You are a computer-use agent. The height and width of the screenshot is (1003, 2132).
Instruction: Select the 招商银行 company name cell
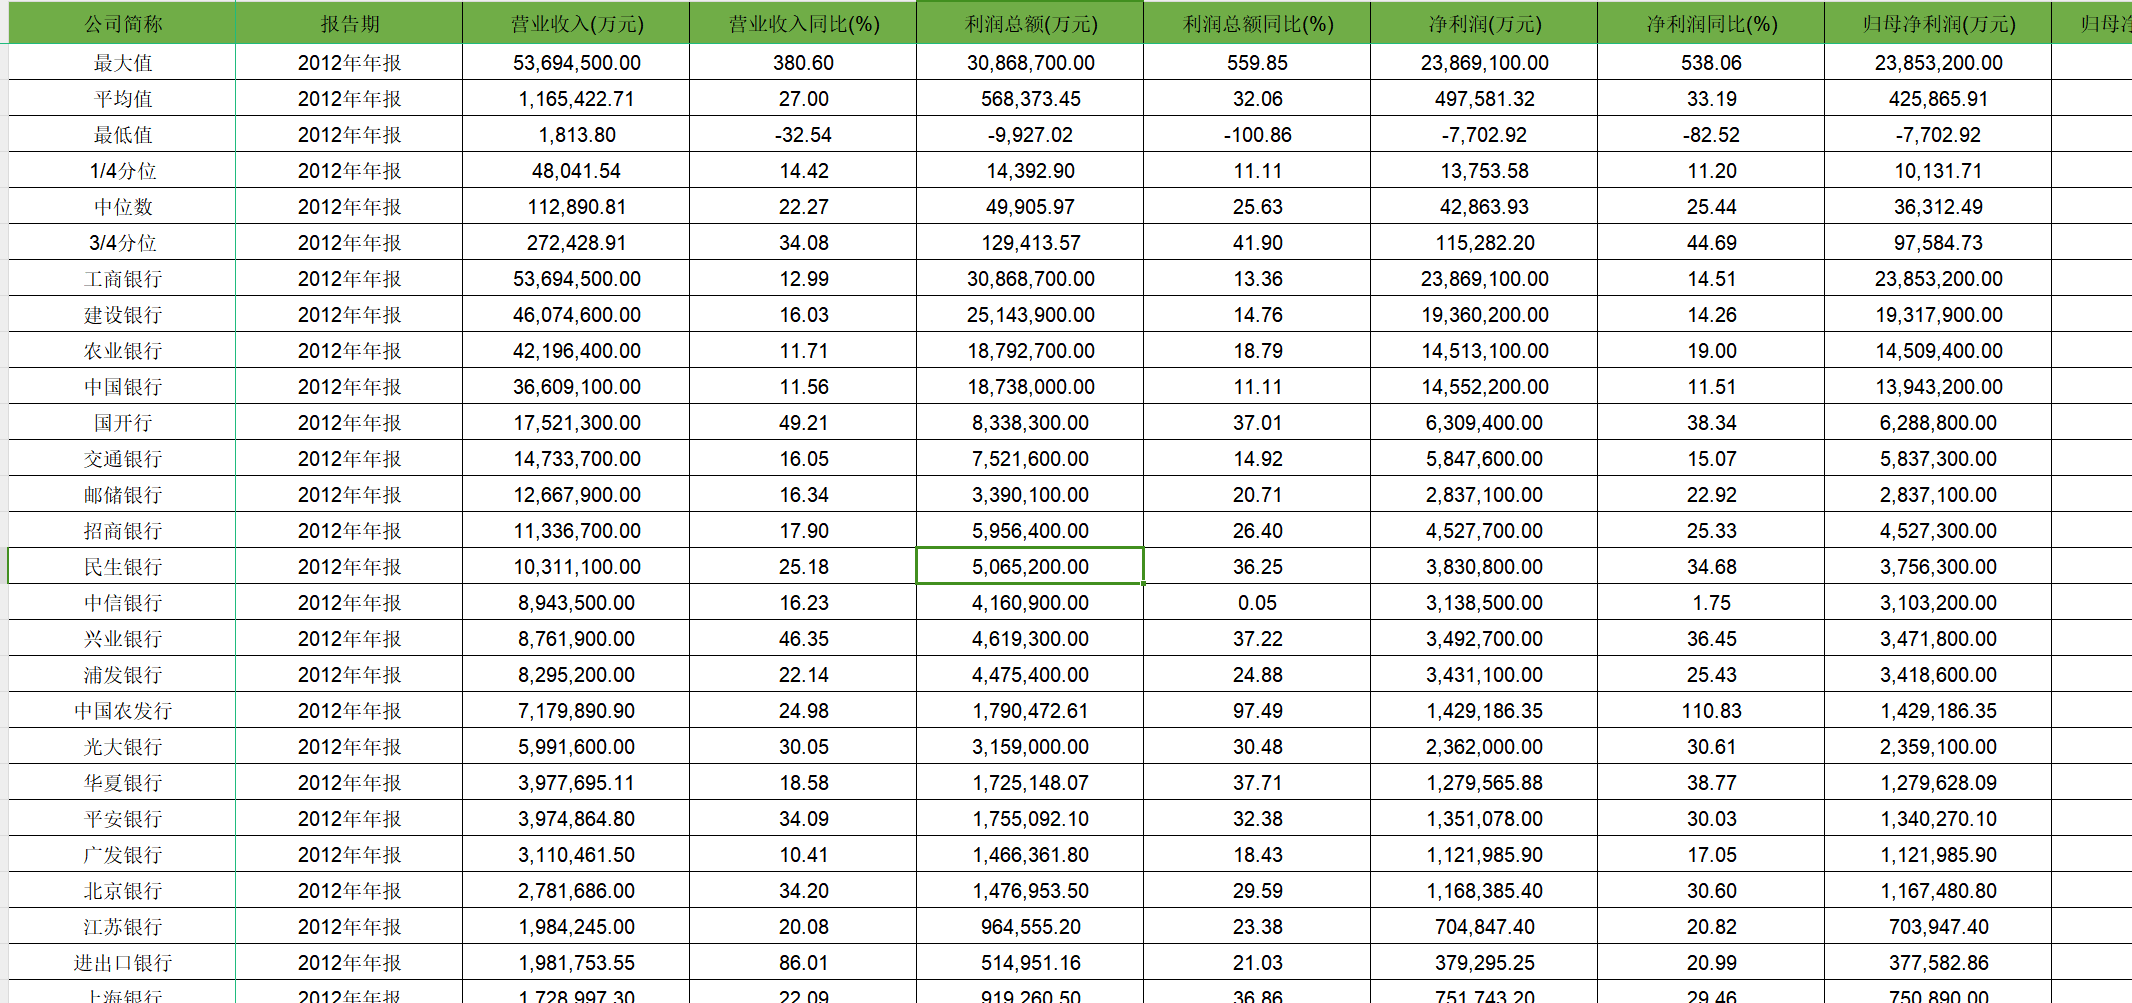click(122, 530)
